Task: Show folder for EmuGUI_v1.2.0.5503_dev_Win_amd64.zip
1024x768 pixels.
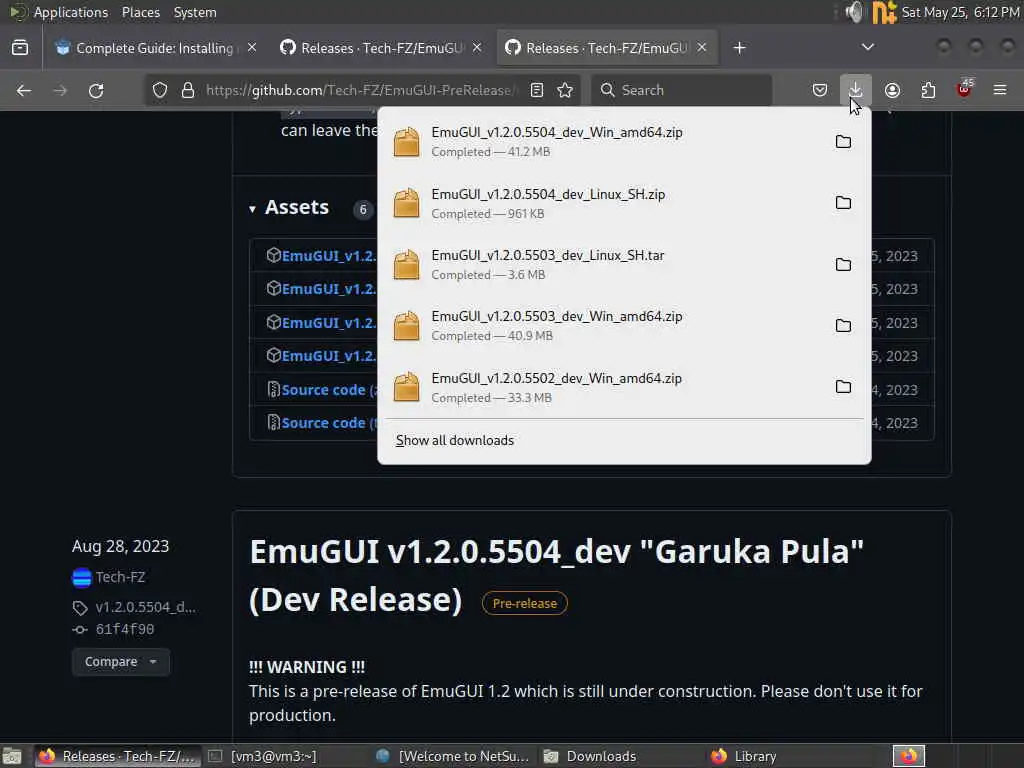Action: click(x=843, y=325)
